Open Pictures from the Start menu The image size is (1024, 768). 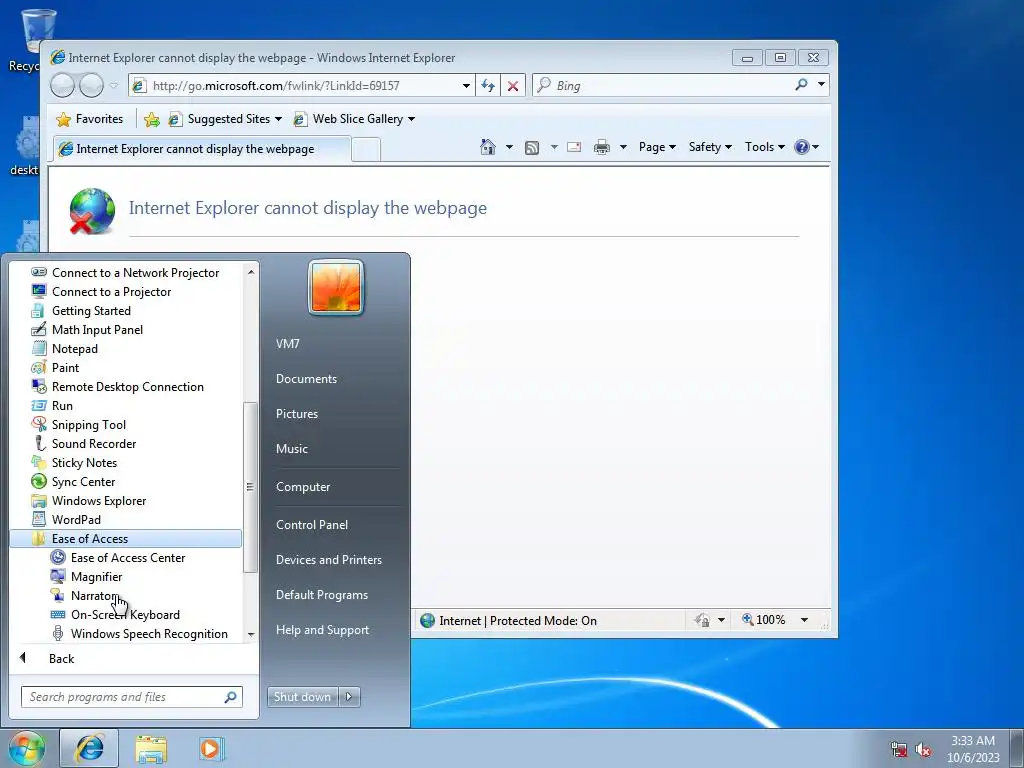click(296, 414)
